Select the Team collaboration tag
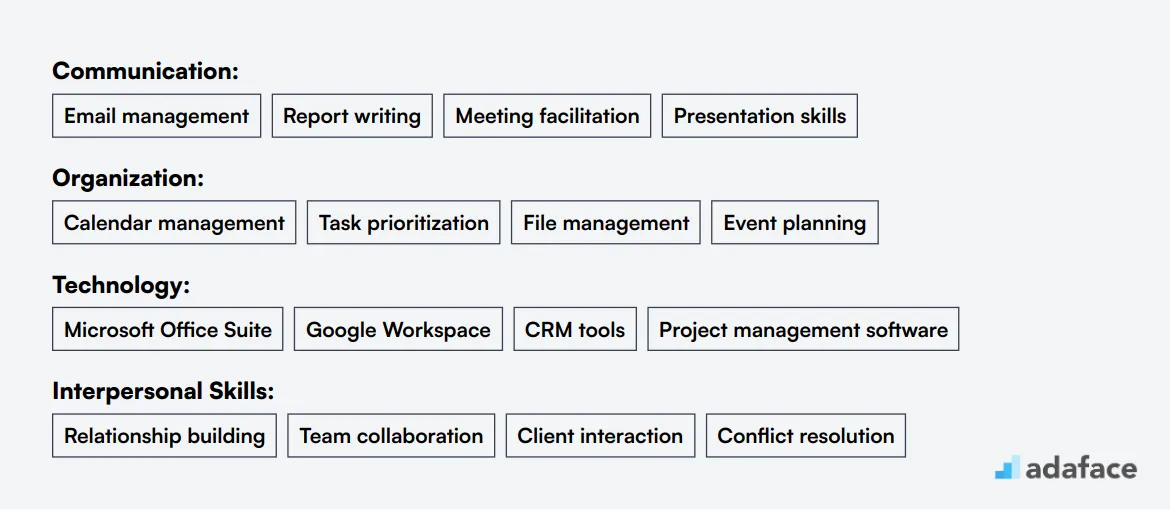The height and width of the screenshot is (510, 1170). tap(391, 436)
